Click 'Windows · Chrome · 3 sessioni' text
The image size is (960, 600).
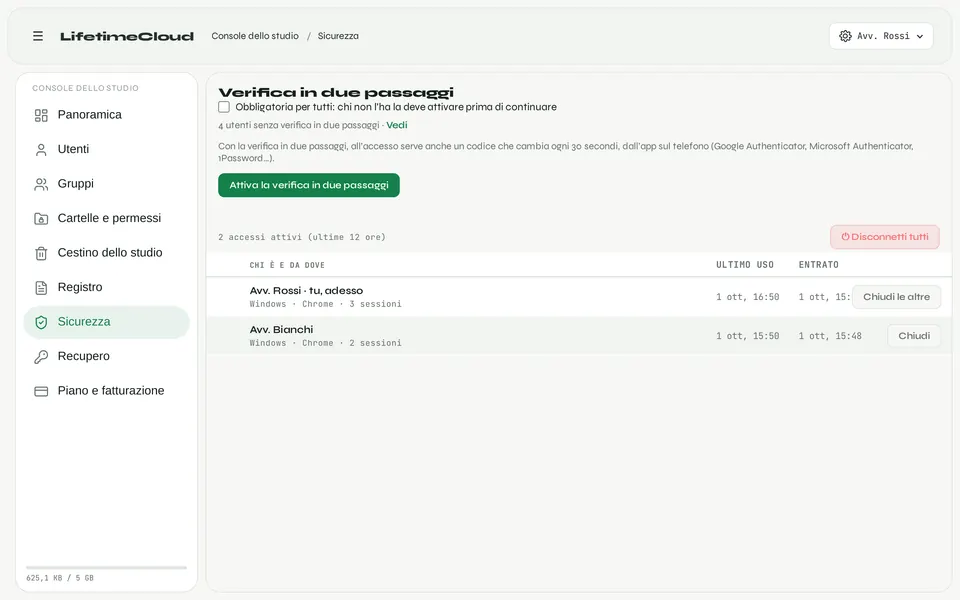click(325, 304)
